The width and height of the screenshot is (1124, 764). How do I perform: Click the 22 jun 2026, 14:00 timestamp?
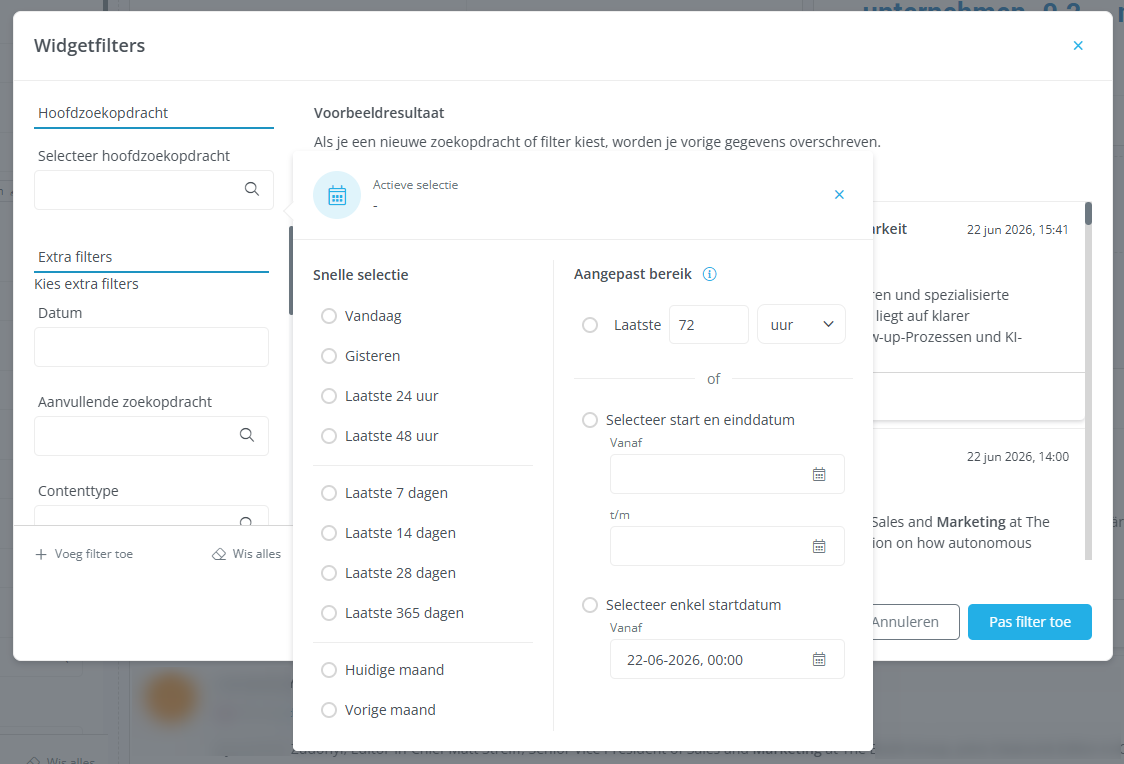(1017, 457)
